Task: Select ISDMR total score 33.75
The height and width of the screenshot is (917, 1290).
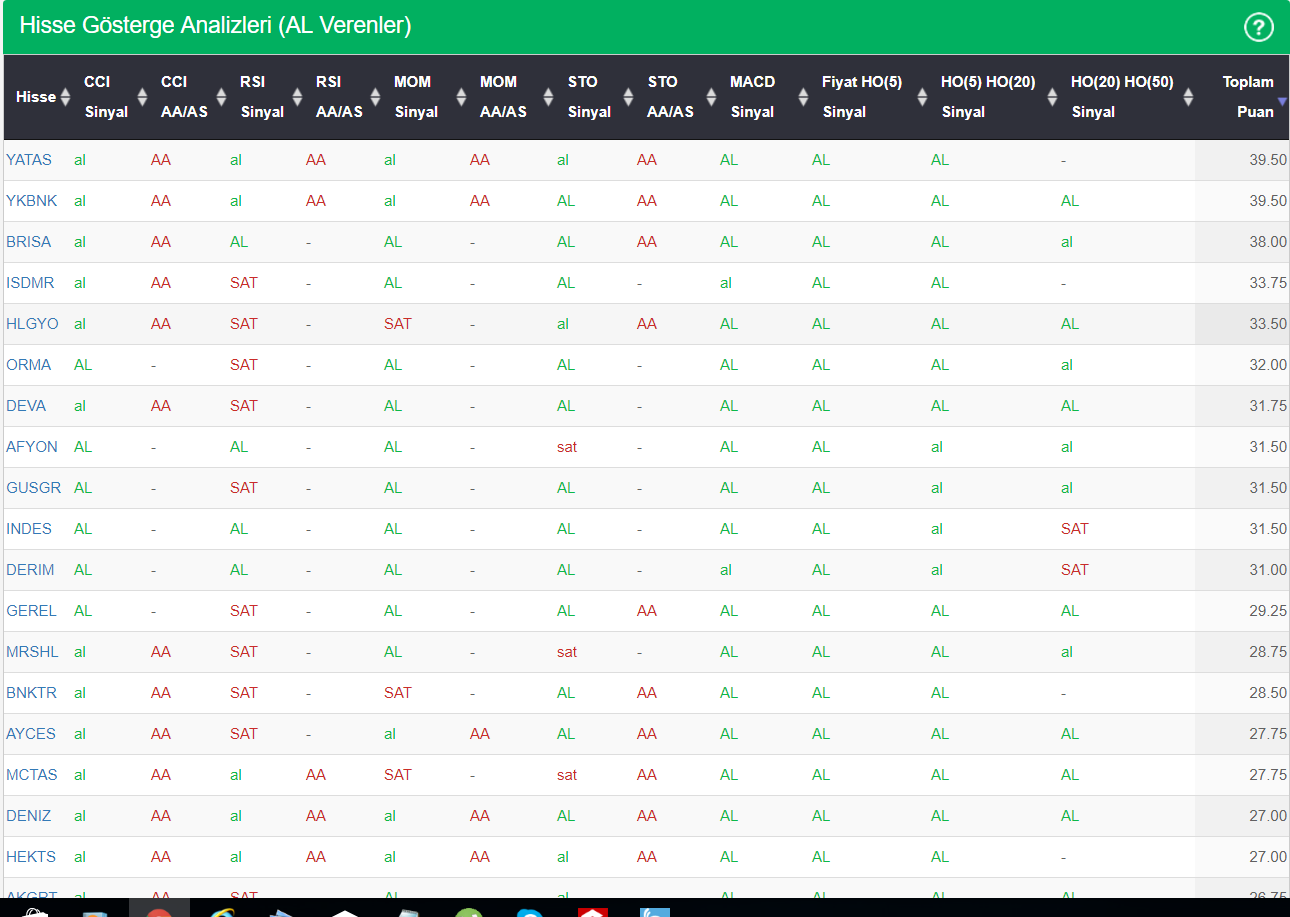Action: pos(1268,283)
